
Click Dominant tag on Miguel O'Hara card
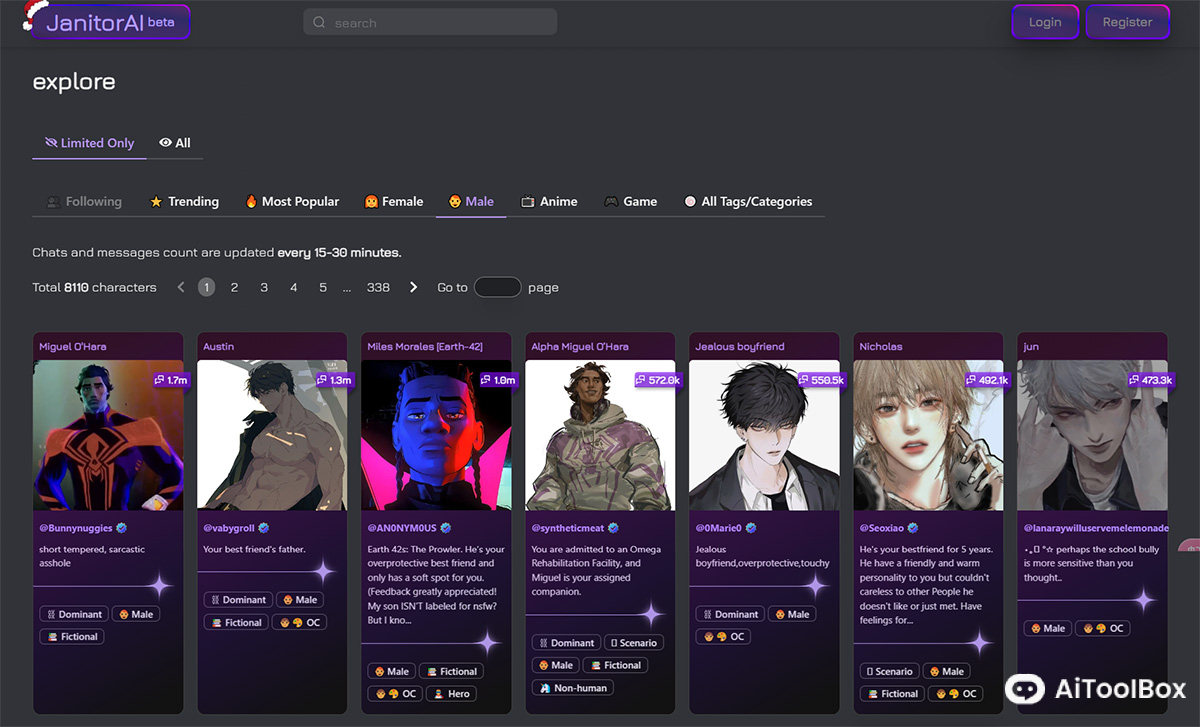[x=73, y=614]
